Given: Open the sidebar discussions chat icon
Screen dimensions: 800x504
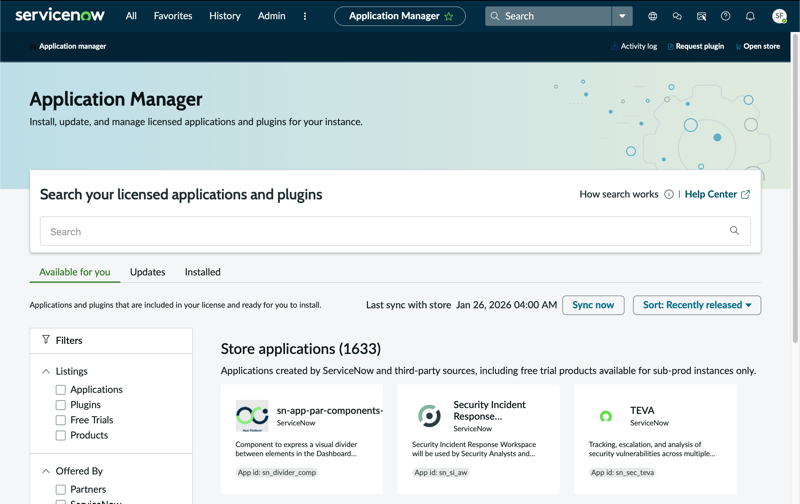Looking at the screenshot, I should (677, 16).
